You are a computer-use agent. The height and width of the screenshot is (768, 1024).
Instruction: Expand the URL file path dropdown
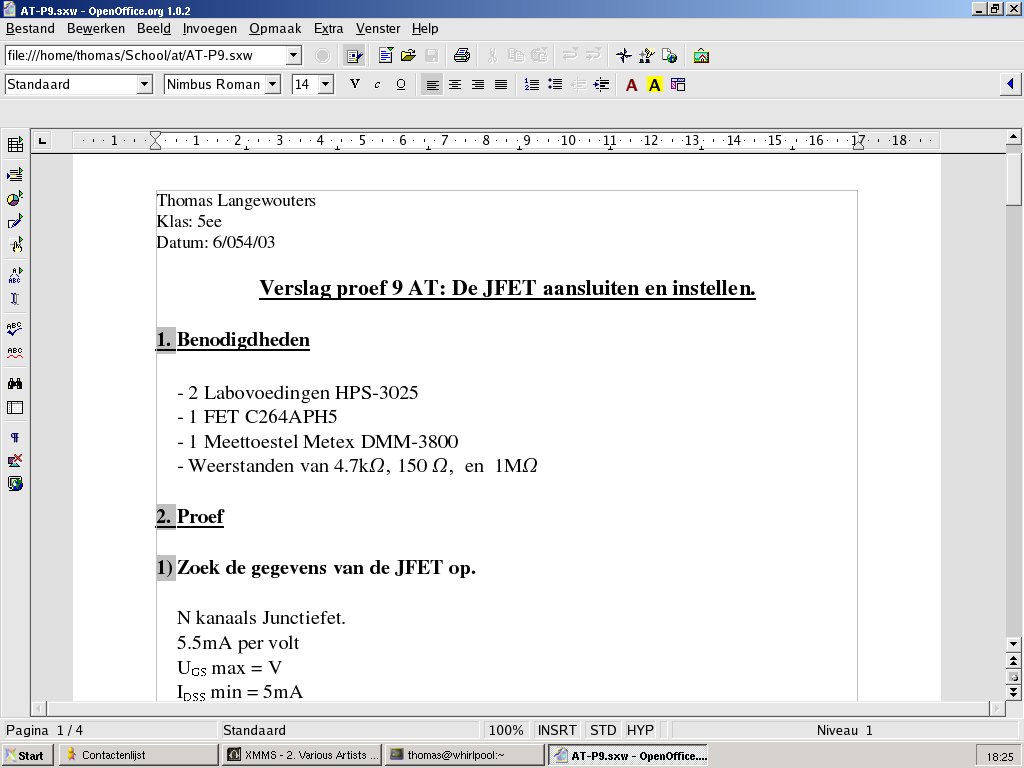pyautogui.click(x=294, y=56)
